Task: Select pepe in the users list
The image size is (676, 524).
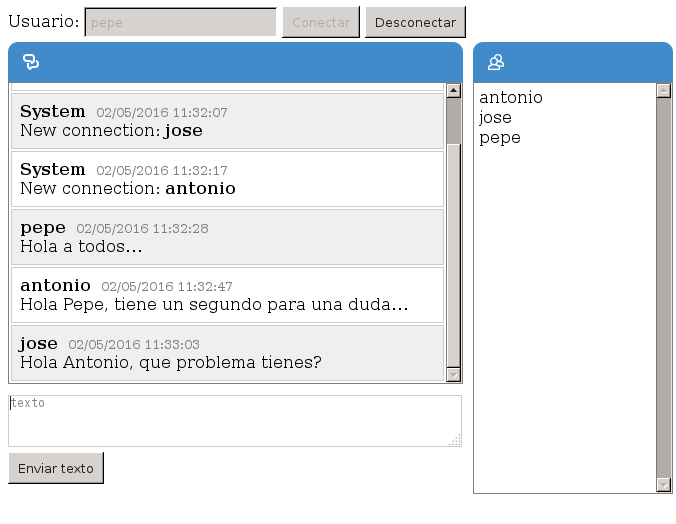Action: pos(500,137)
